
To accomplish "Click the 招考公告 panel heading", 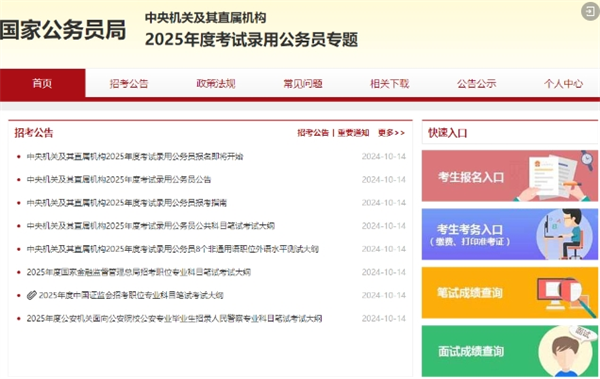I will (34, 133).
